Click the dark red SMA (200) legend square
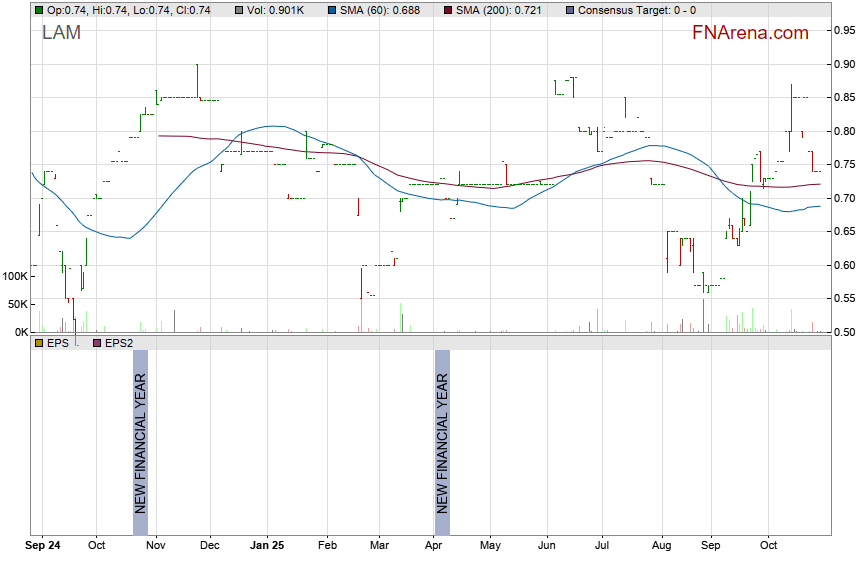The width and height of the screenshot is (859, 566). tap(446, 10)
